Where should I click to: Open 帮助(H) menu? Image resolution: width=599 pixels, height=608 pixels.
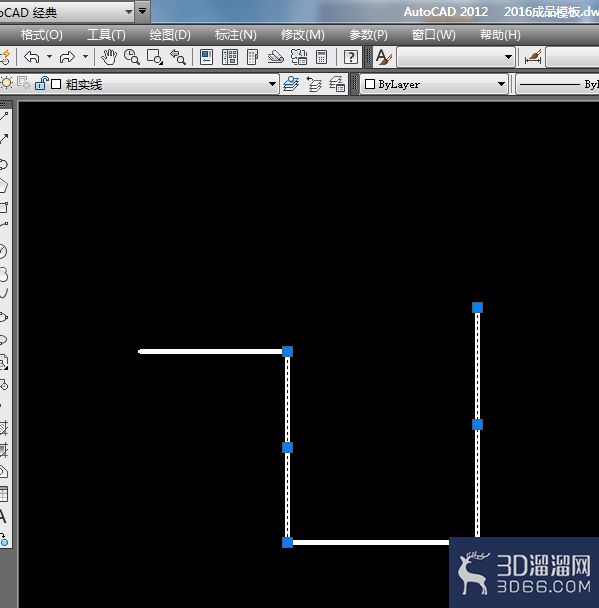[500, 35]
